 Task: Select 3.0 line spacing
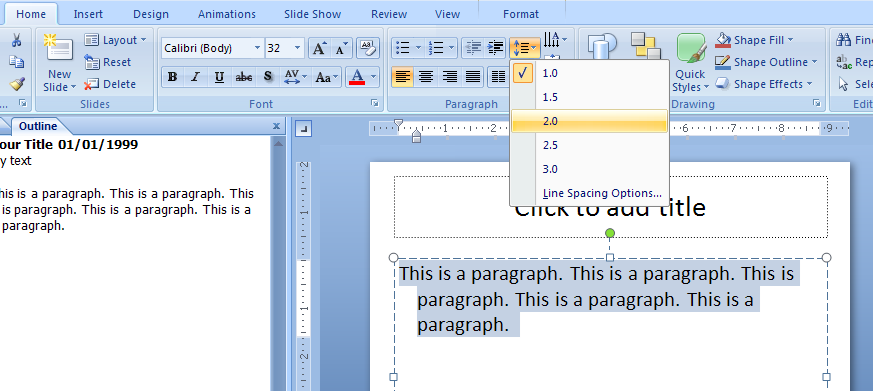click(589, 169)
